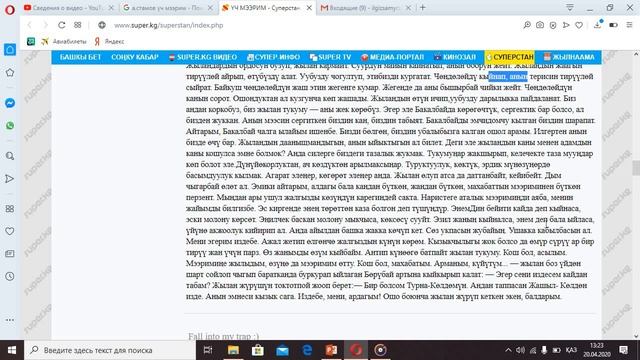View site information globe icon
Viewport: 640px width, 360px height.
pyautogui.click(x=102, y=25)
